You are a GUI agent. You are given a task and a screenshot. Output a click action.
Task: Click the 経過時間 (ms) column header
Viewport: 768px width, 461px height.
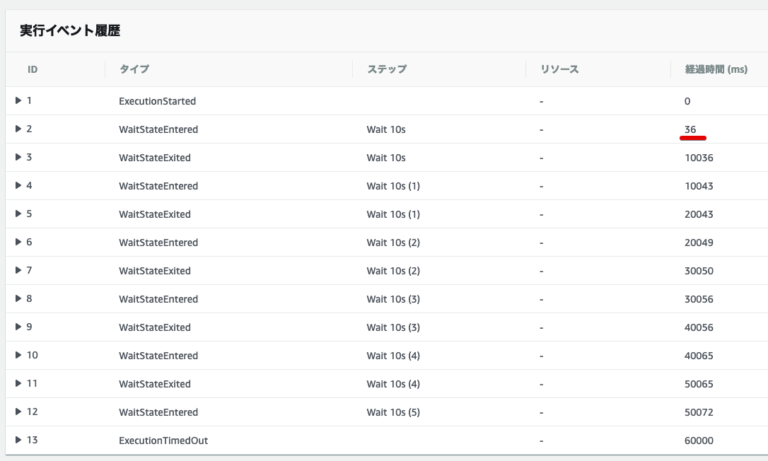tap(716, 69)
